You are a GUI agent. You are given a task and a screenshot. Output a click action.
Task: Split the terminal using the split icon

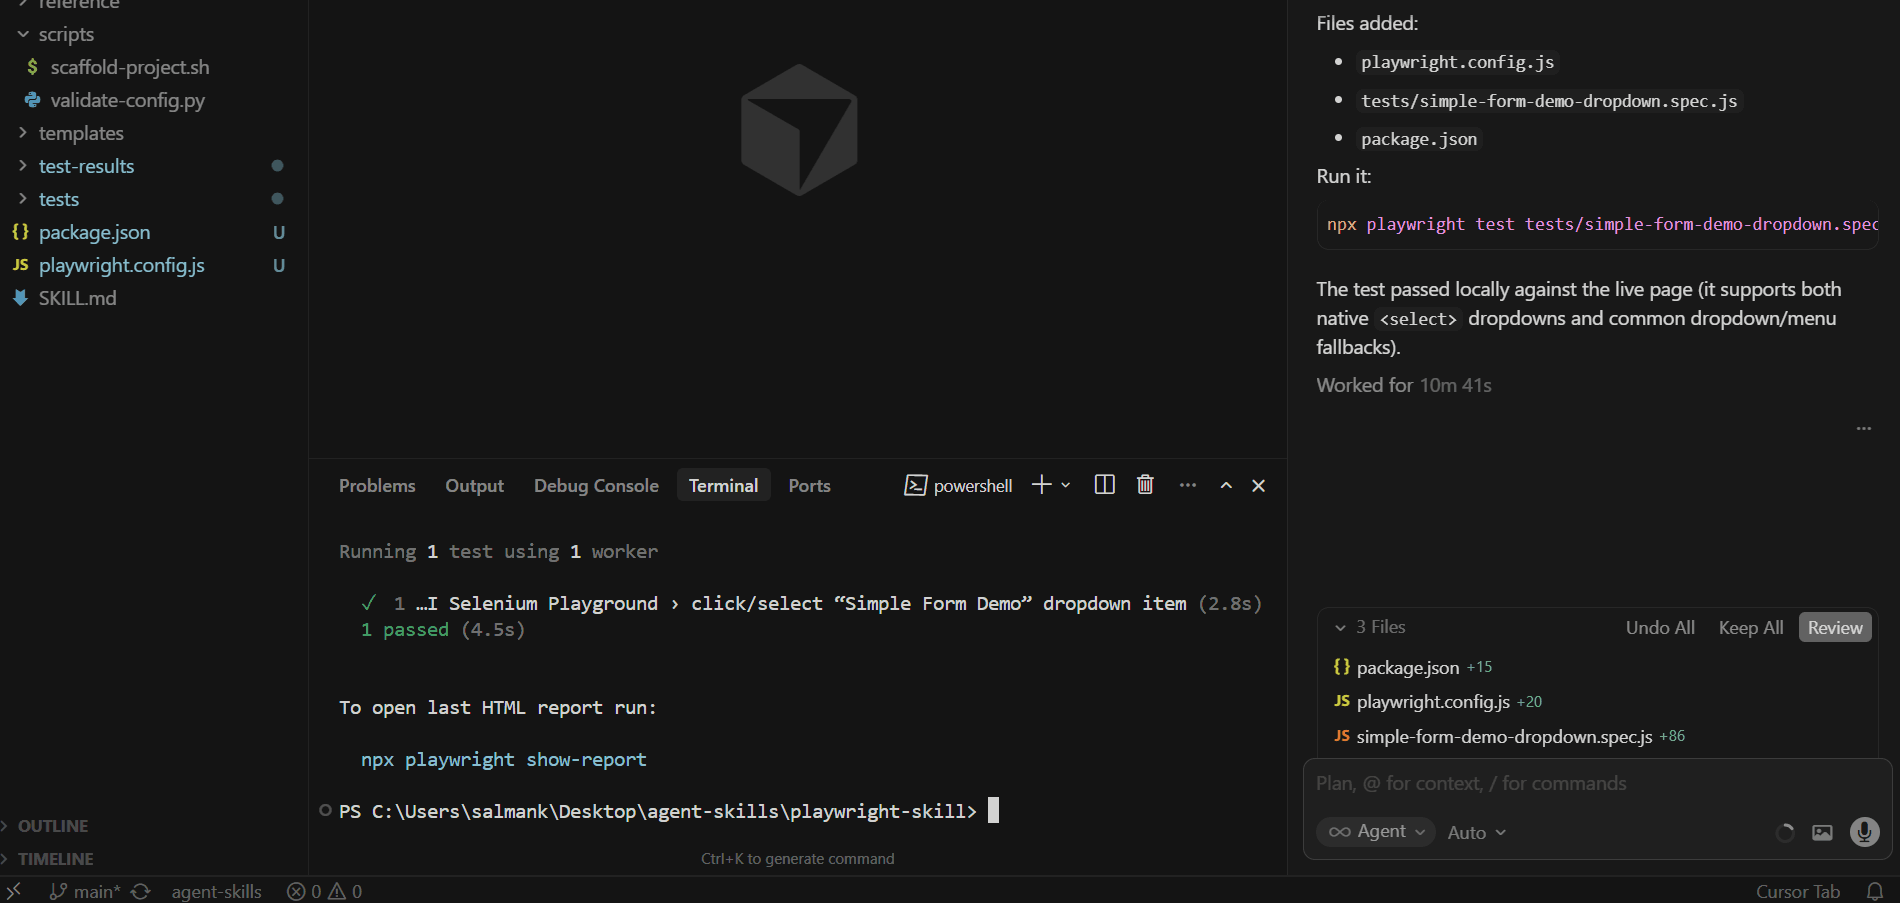click(x=1103, y=484)
